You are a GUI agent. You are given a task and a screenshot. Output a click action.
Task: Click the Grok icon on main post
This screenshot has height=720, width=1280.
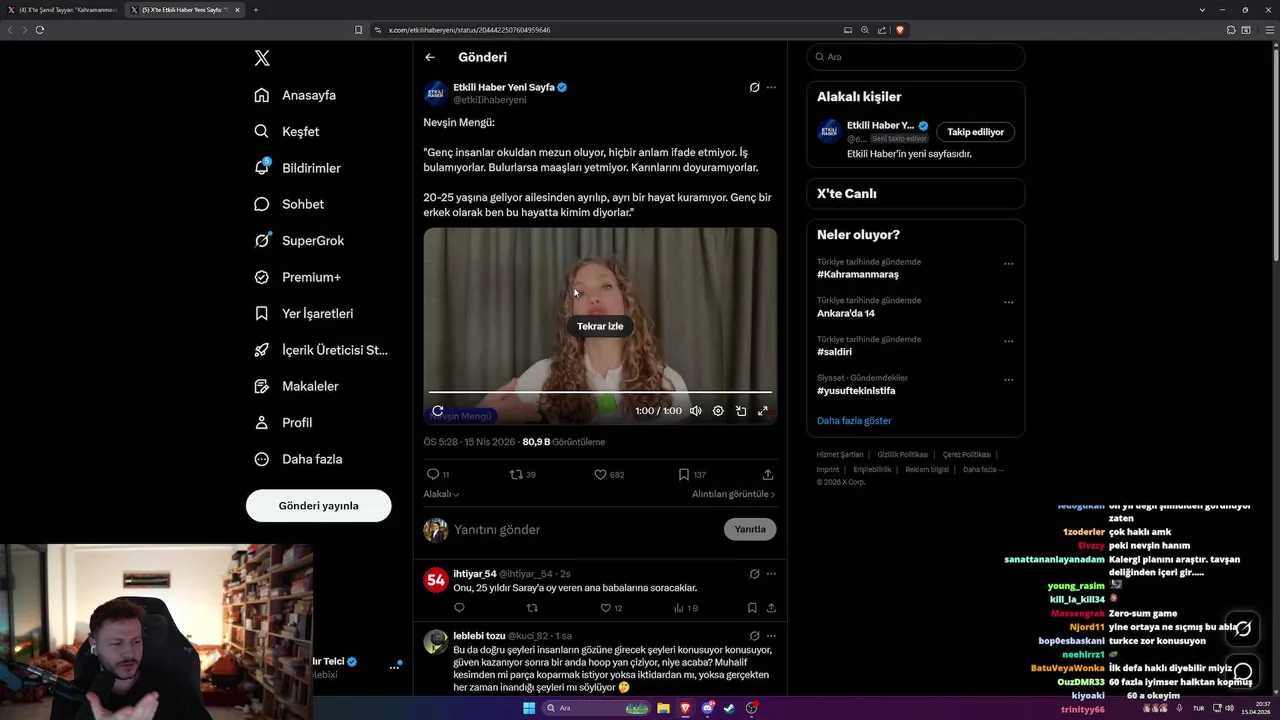point(754,87)
